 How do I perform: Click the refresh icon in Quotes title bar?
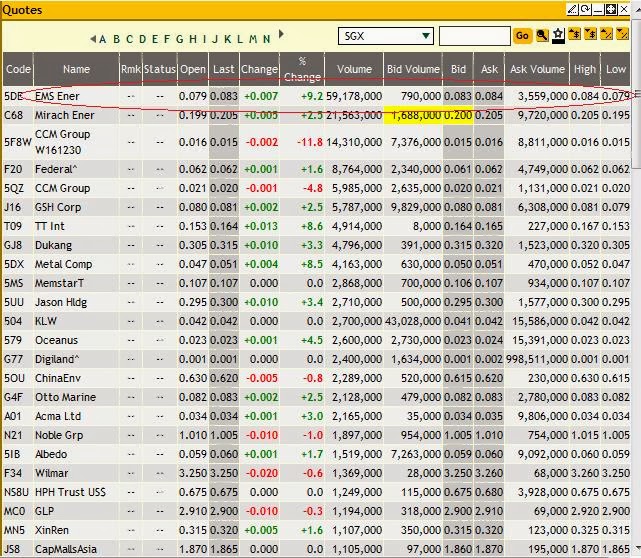[585, 9]
